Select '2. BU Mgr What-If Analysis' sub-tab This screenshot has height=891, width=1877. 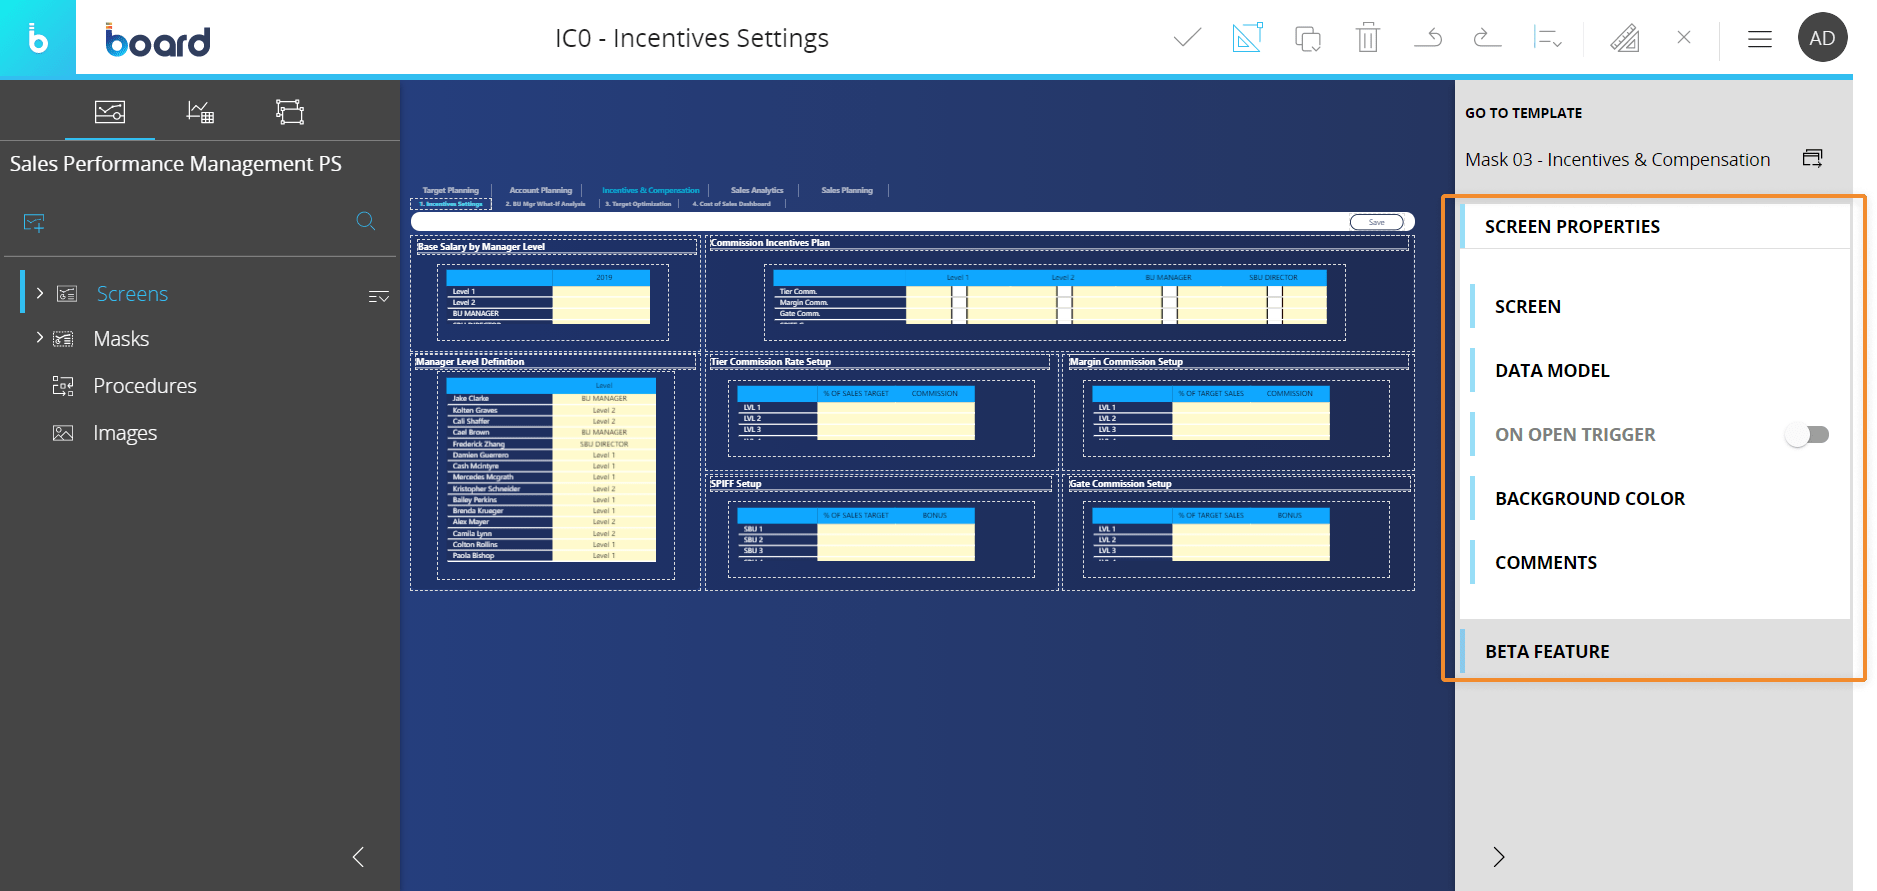(x=545, y=204)
